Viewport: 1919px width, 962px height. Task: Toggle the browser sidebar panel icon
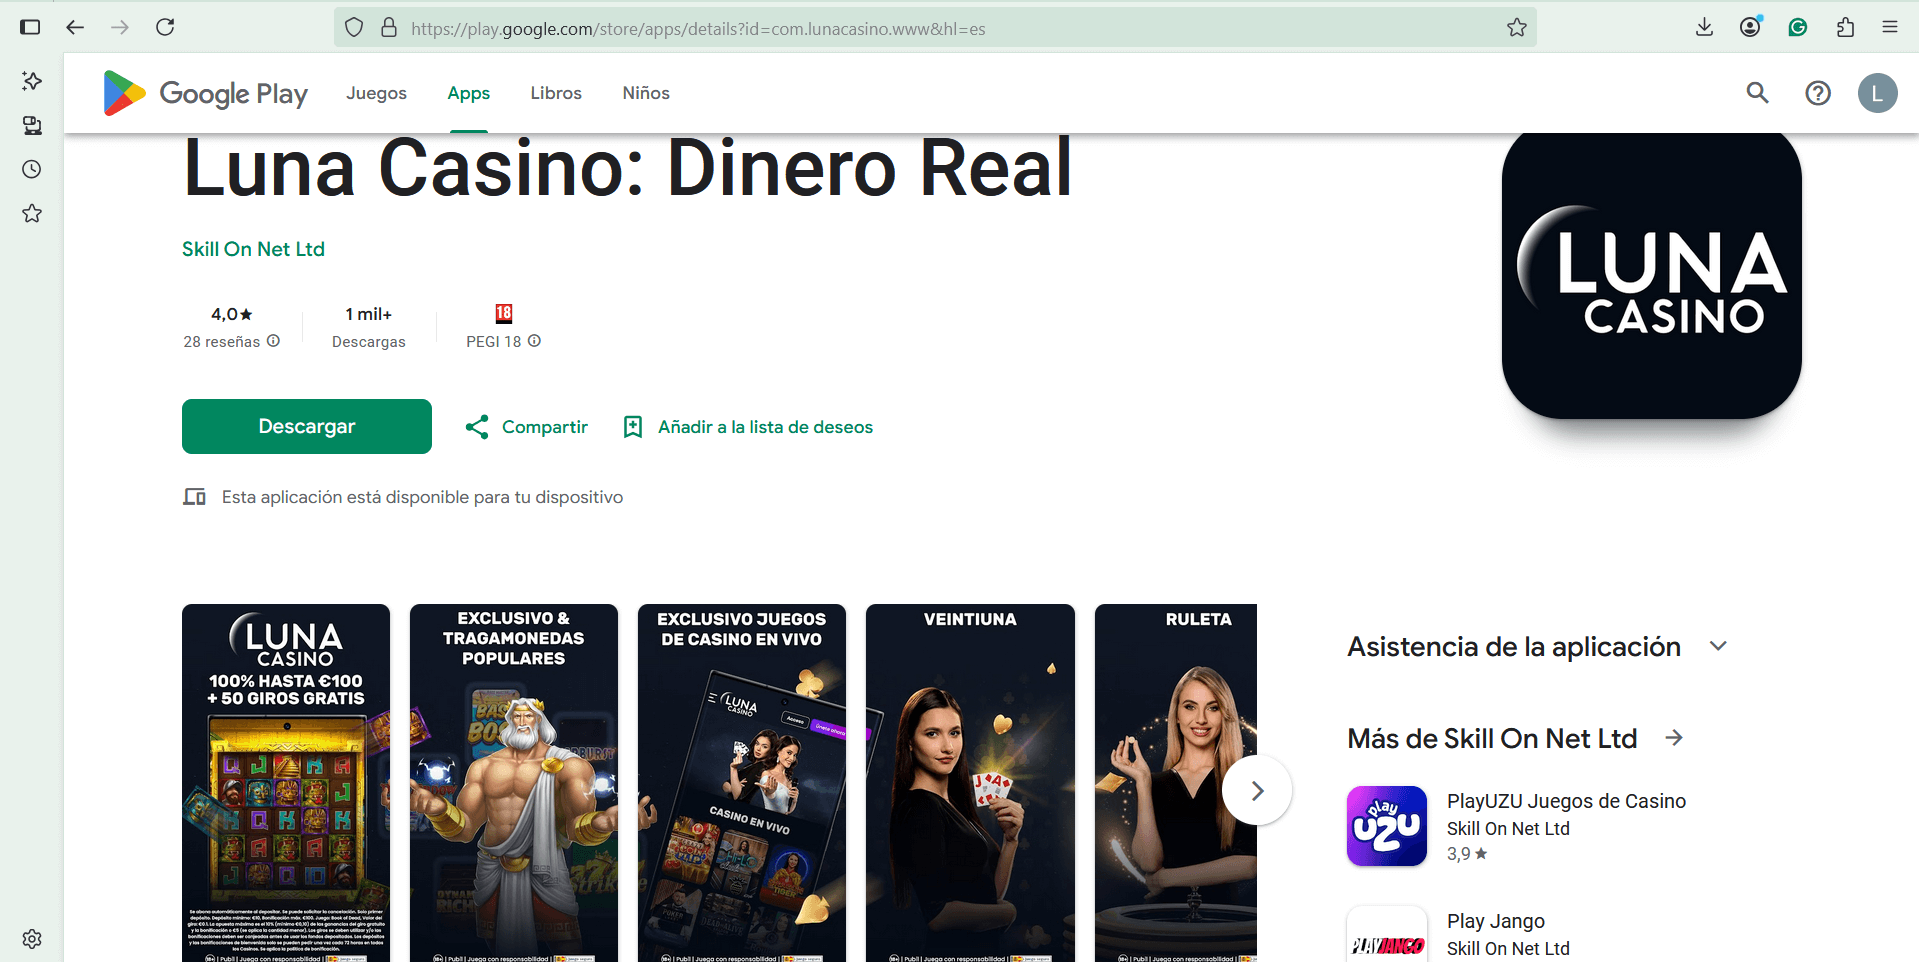[30, 27]
